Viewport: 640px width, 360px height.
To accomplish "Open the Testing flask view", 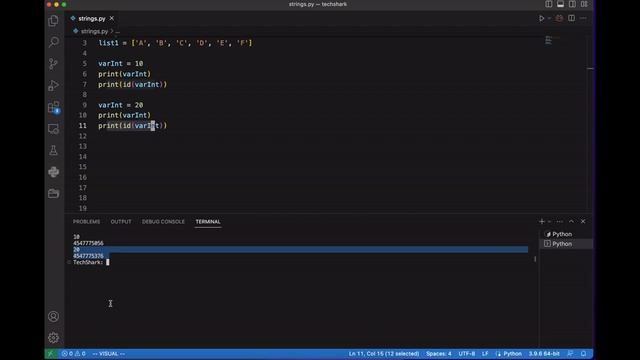I will 53,151.
